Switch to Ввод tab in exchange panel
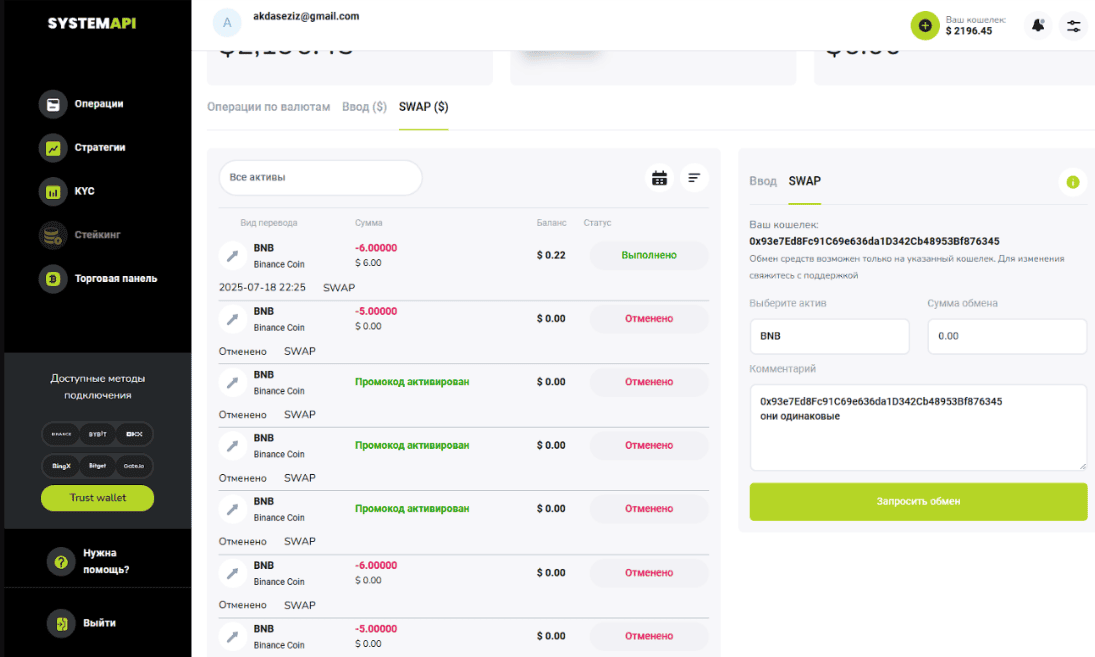Screen dimensions: 1095x657 [763, 181]
